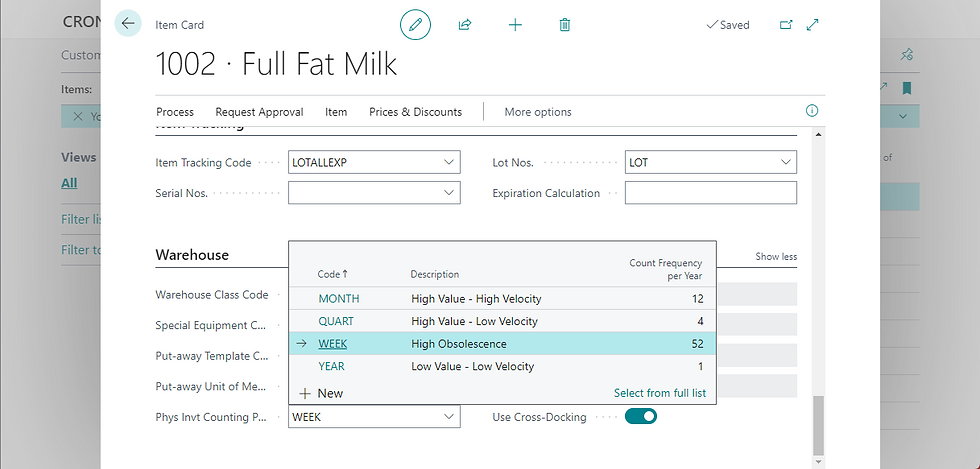Collapse Phys Invt Counting Period dropdown

click(x=449, y=416)
